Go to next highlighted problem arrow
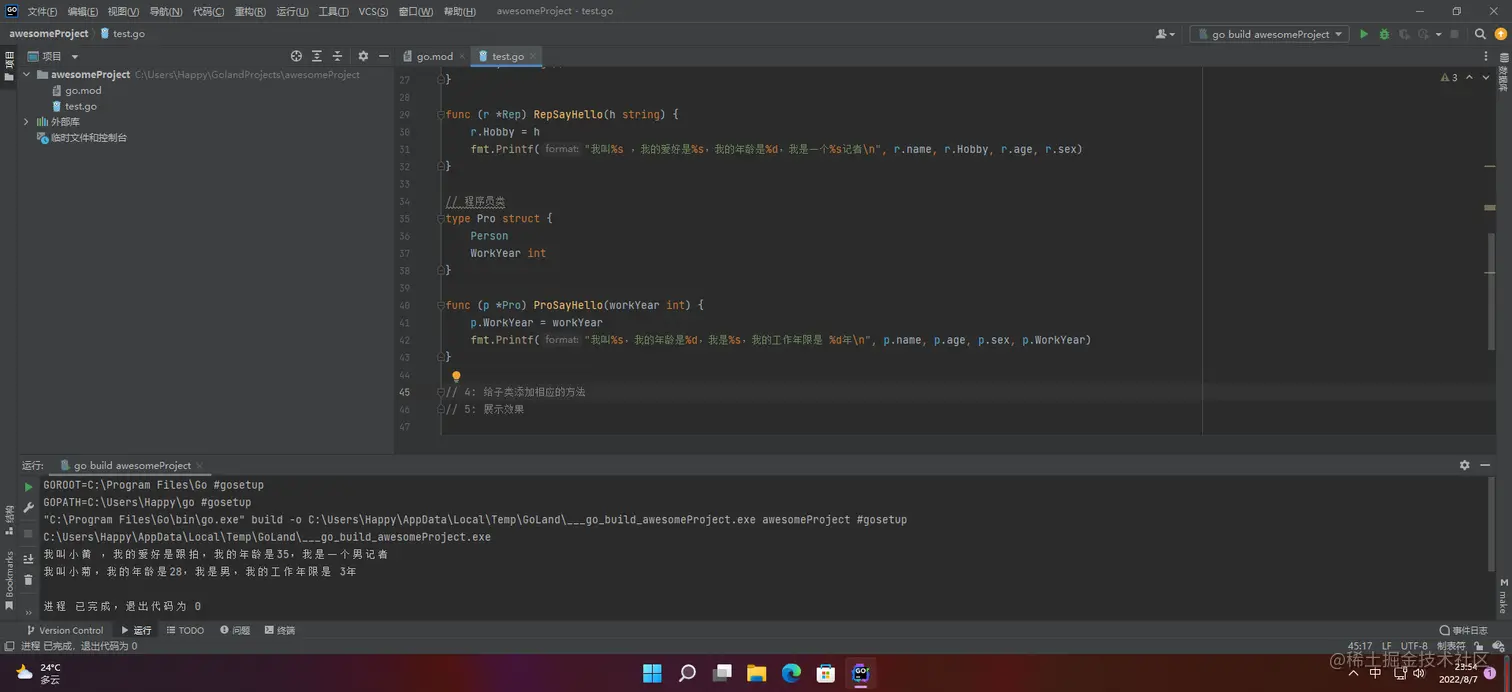 [x=1486, y=77]
